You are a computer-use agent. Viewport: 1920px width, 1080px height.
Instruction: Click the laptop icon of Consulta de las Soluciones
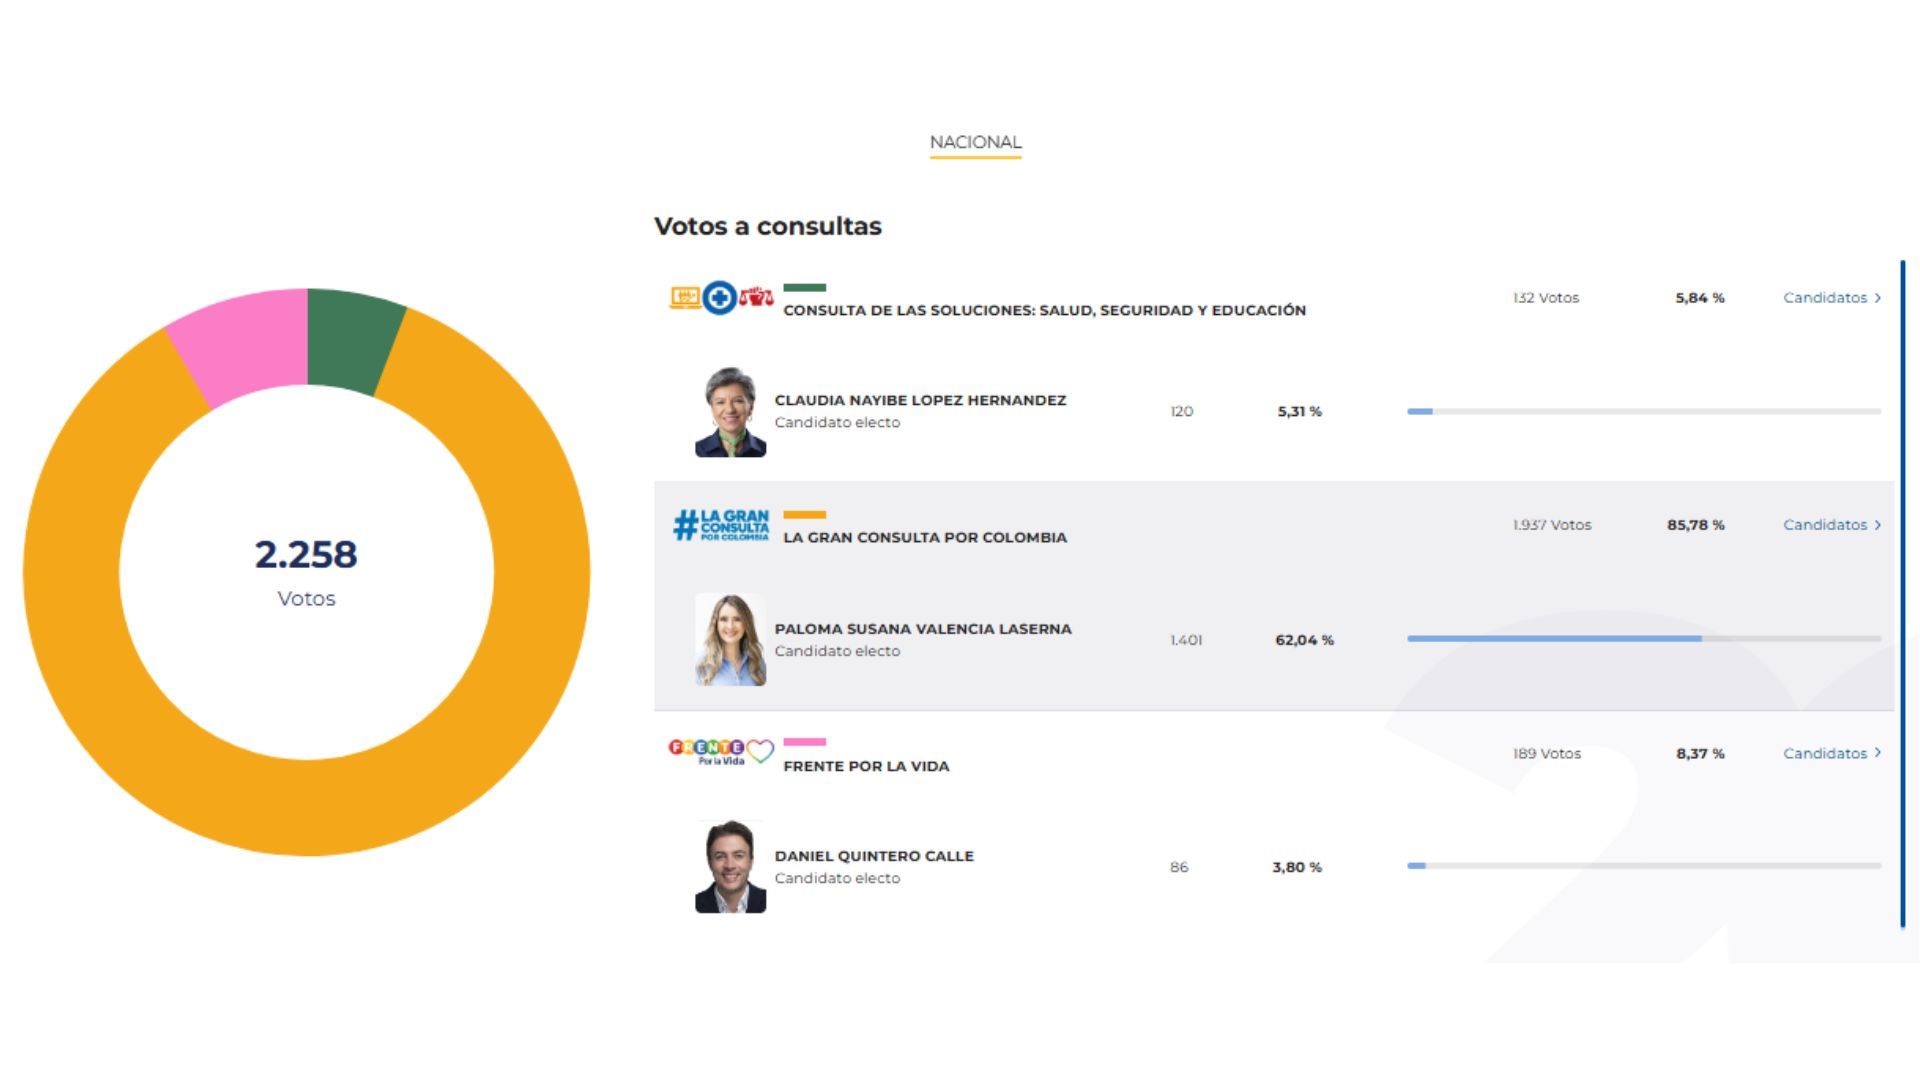[x=684, y=298]
